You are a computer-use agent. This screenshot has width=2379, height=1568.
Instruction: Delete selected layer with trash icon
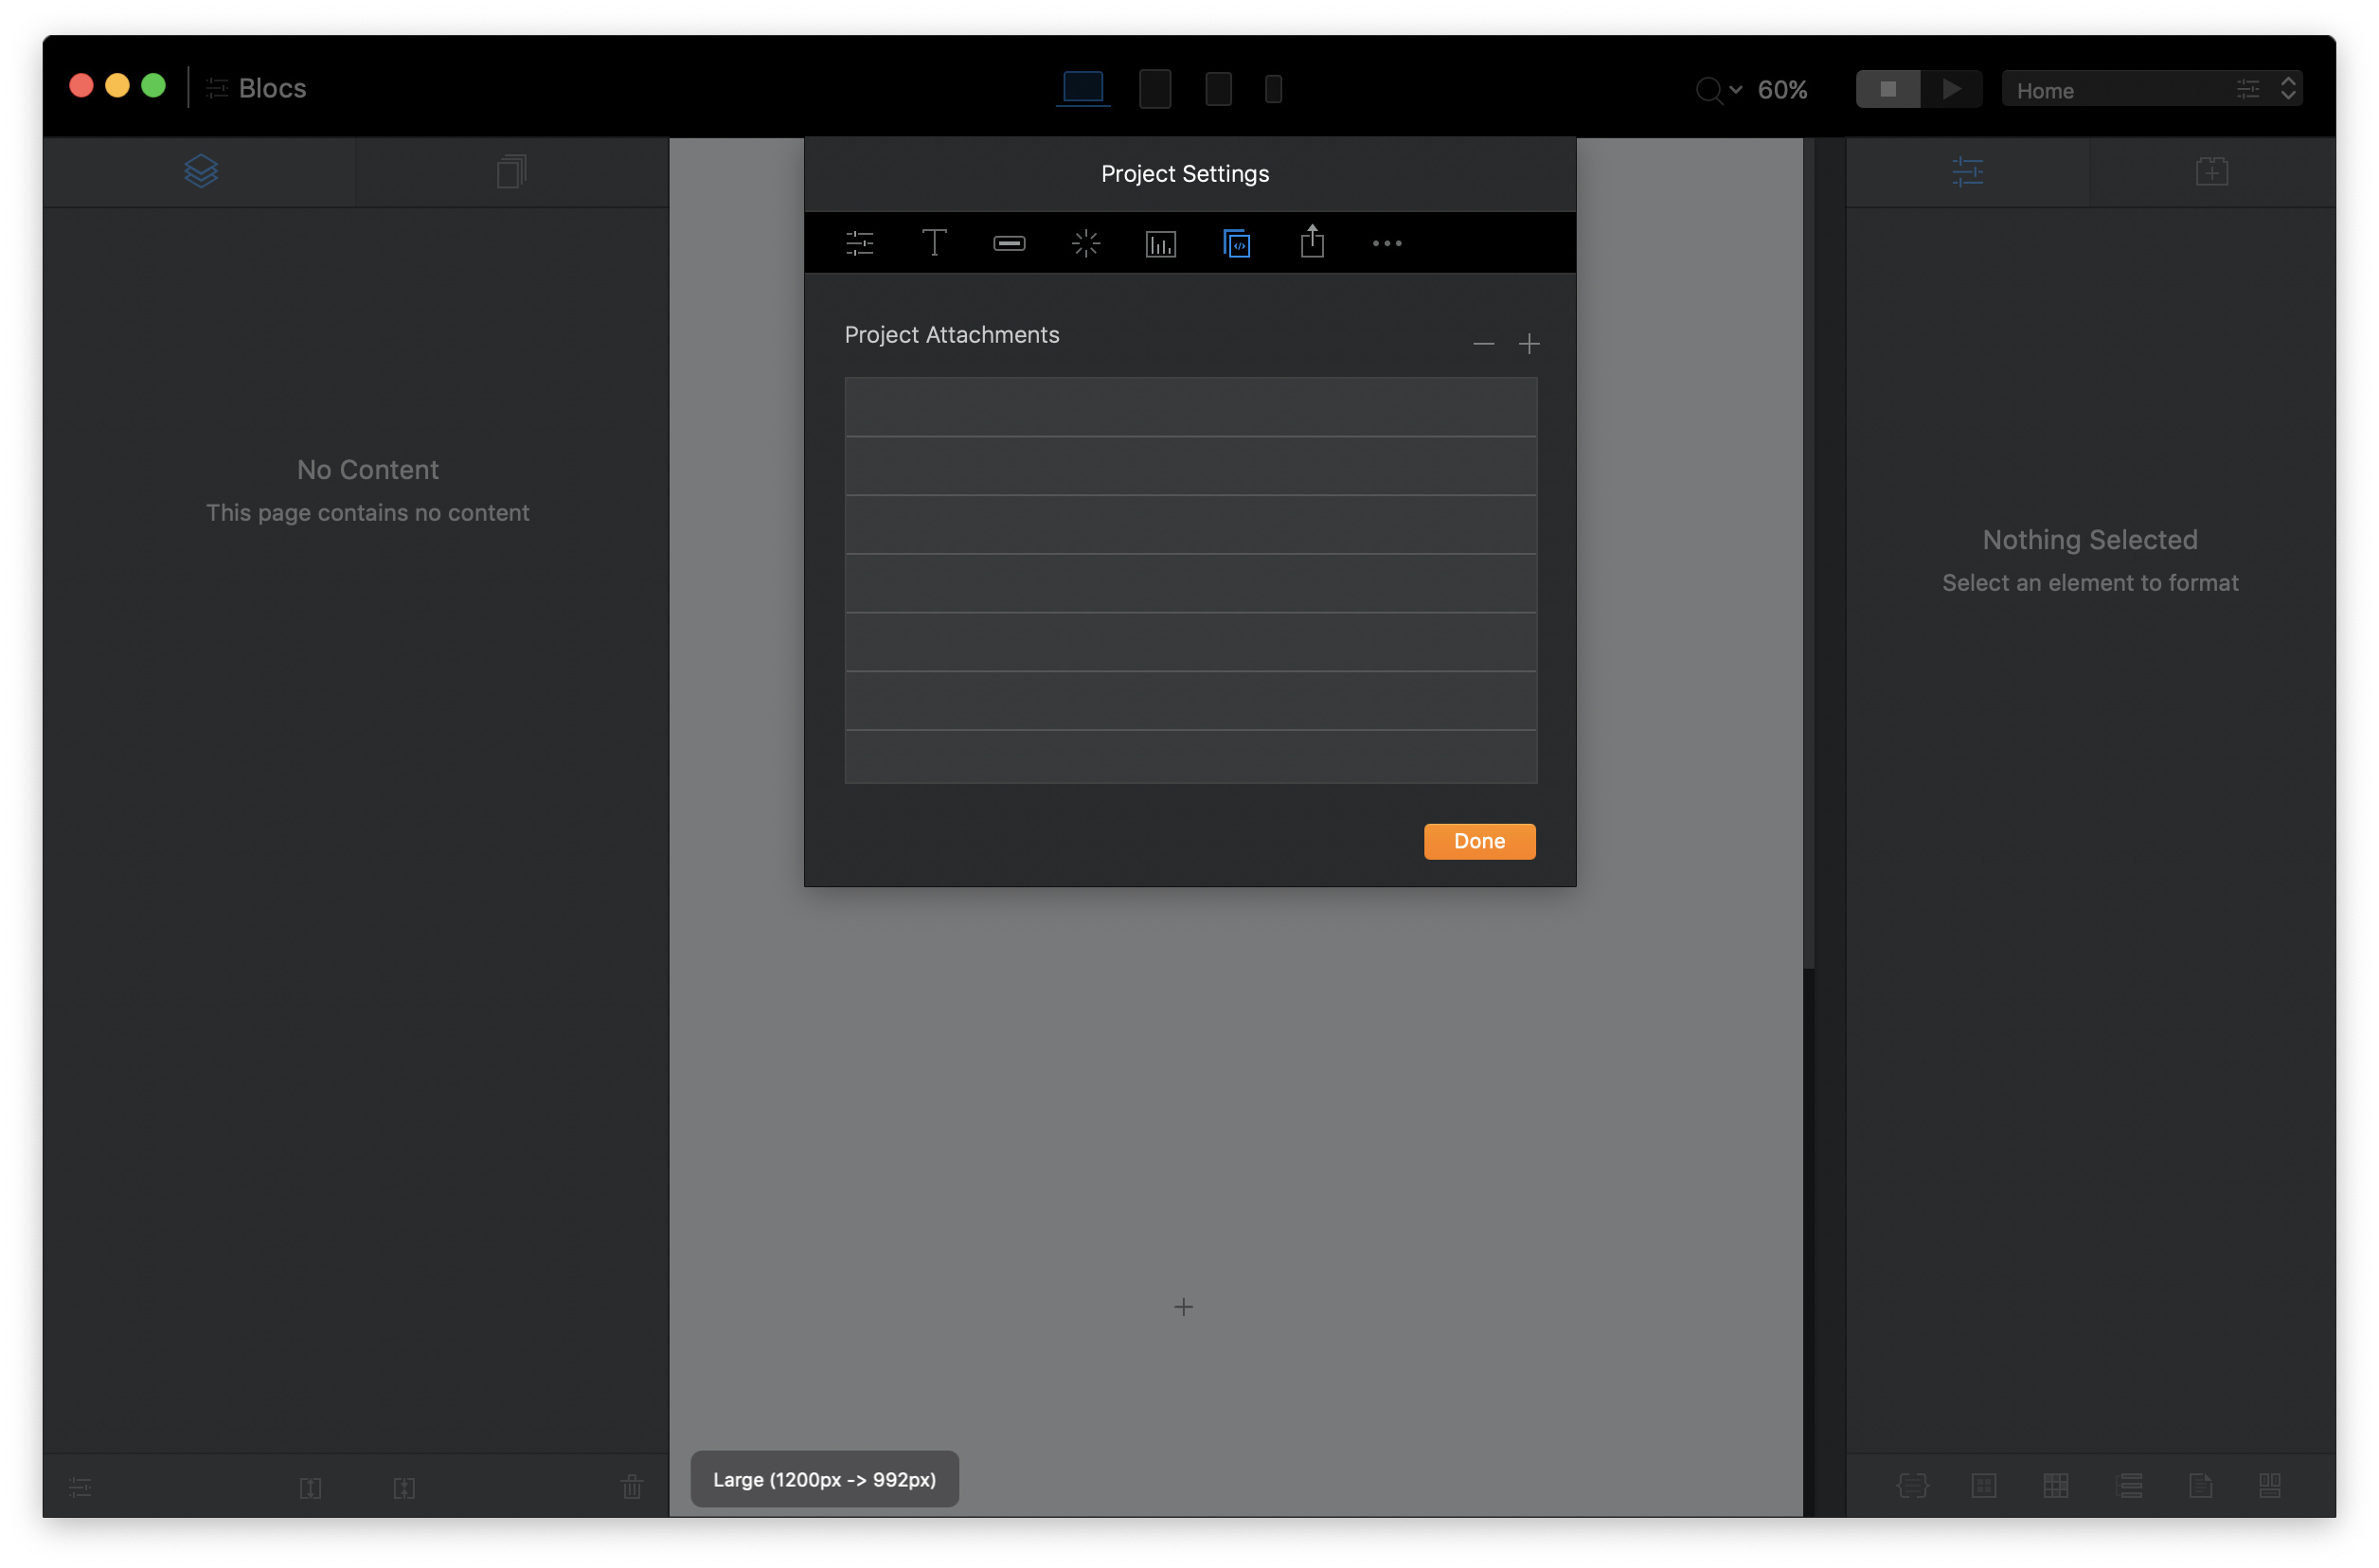(x=632, y=1486)
